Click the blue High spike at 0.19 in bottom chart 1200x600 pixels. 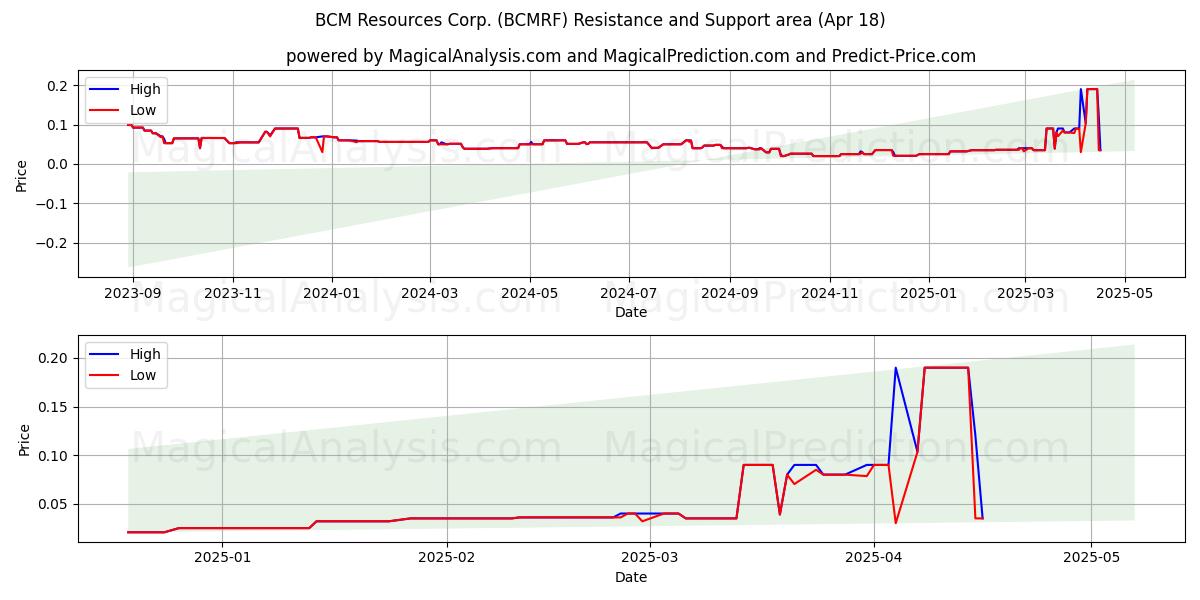click(895, 368)
